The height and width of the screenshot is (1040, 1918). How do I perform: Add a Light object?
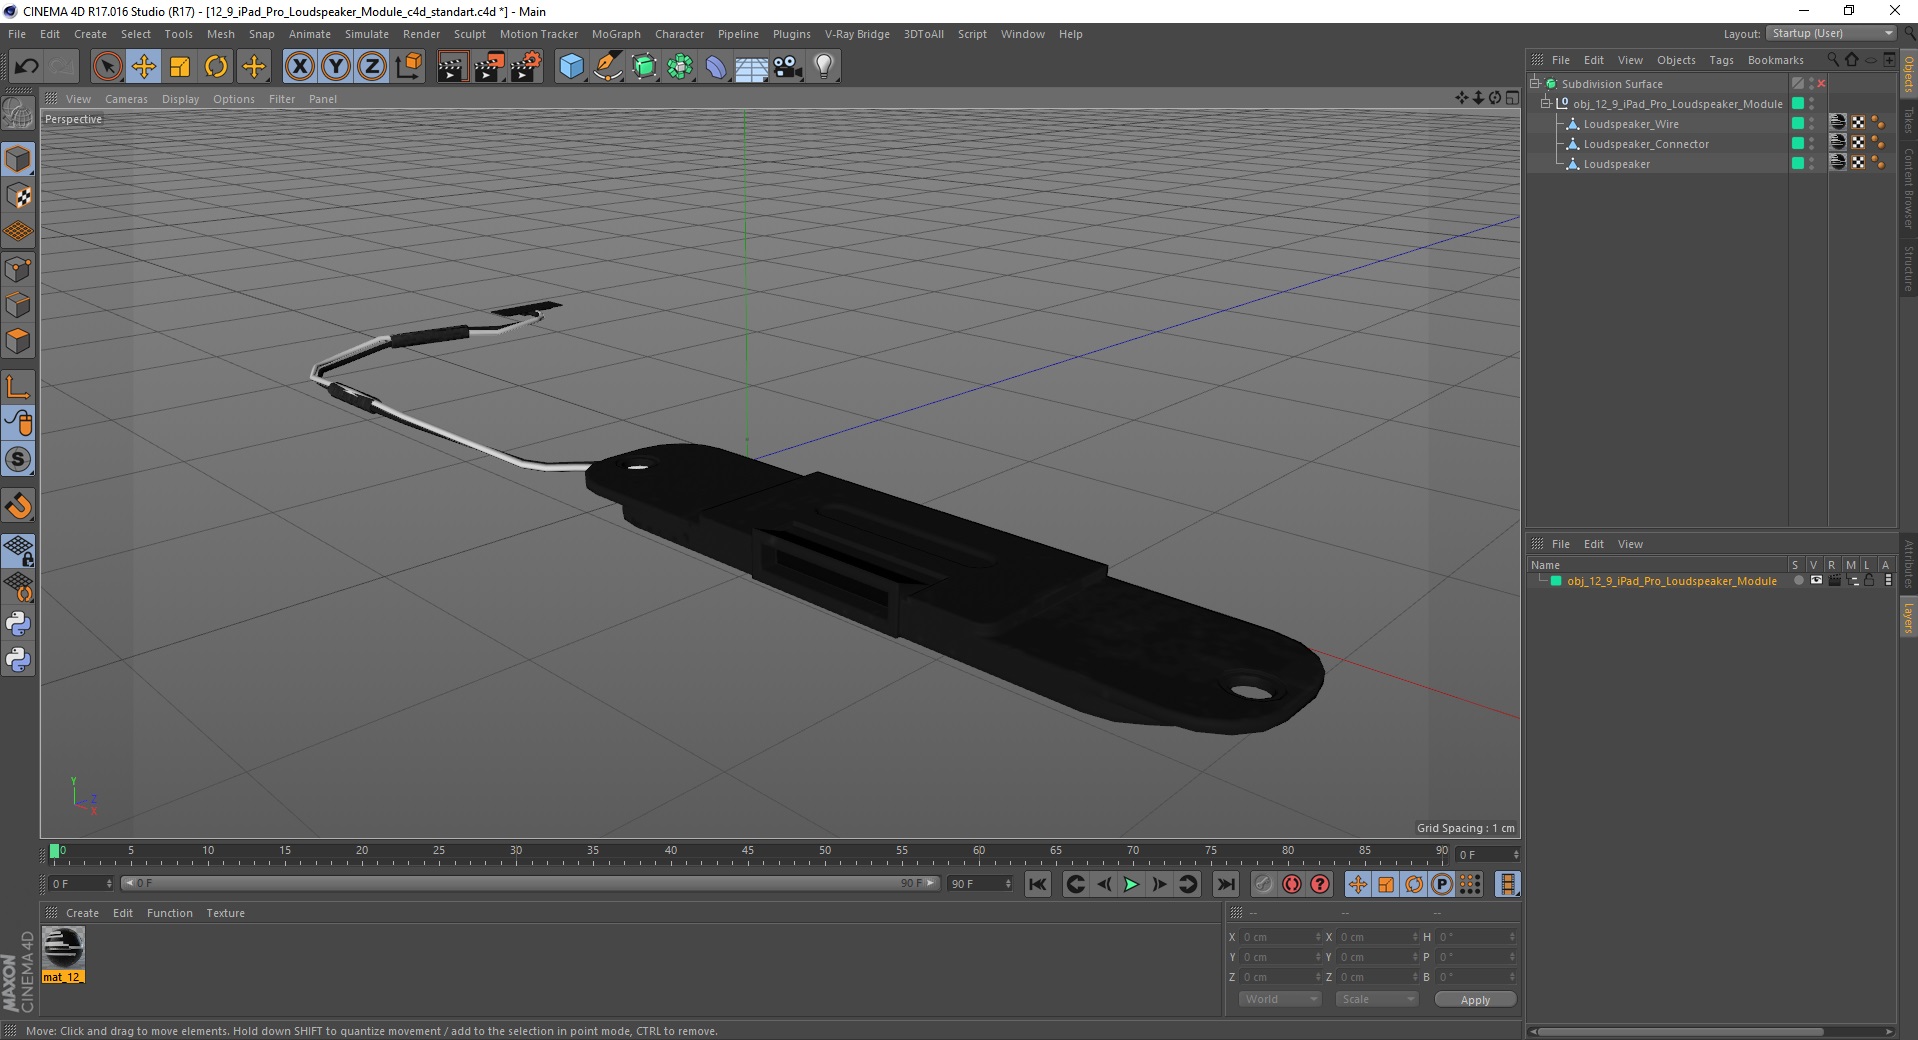coord(824,67)
